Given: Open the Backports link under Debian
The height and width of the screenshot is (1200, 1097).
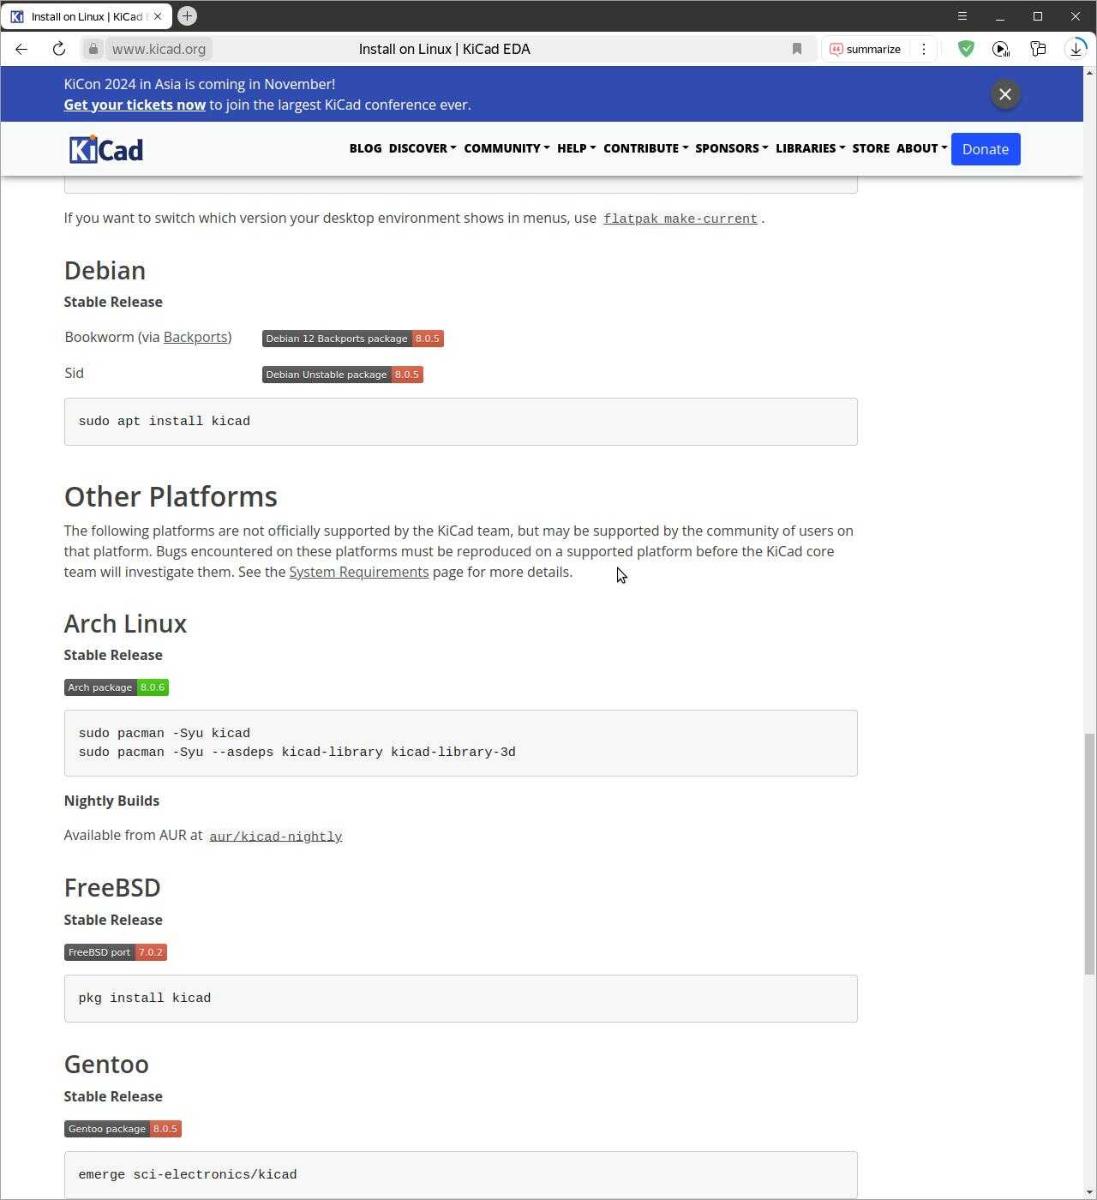Looking at the screenshot, I should pyautogui.click(x=195, y=337).
